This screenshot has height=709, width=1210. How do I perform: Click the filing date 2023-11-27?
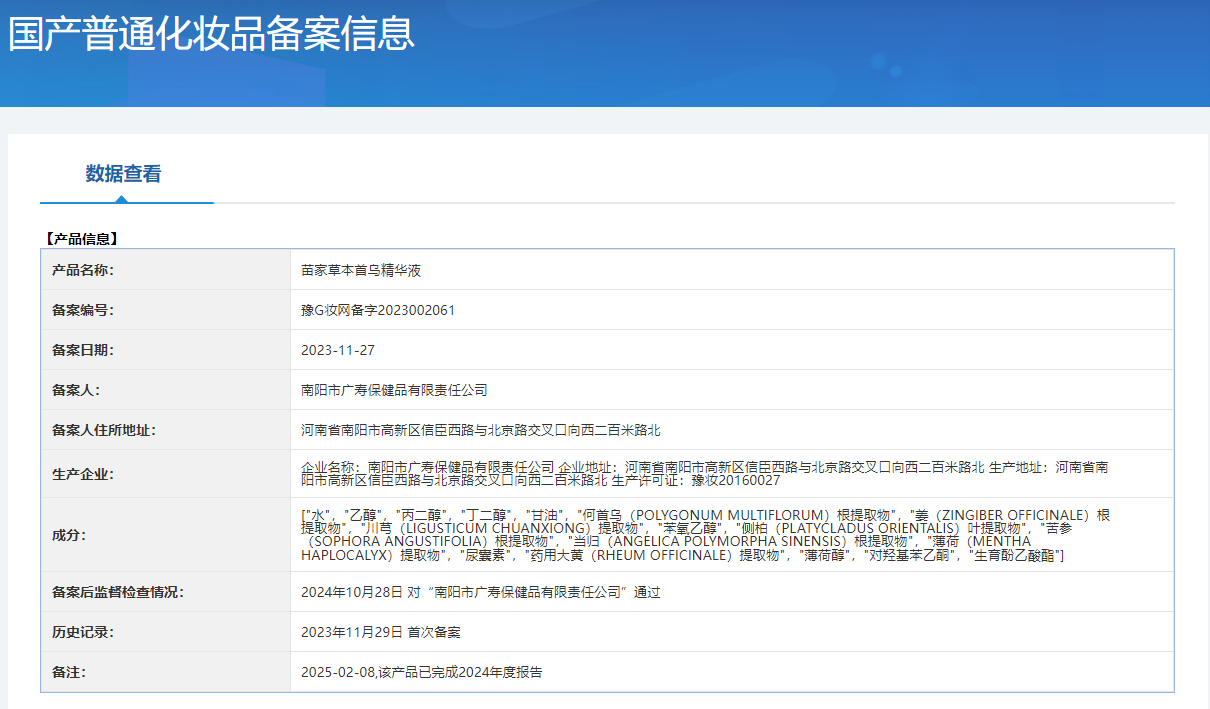[338, 350]
